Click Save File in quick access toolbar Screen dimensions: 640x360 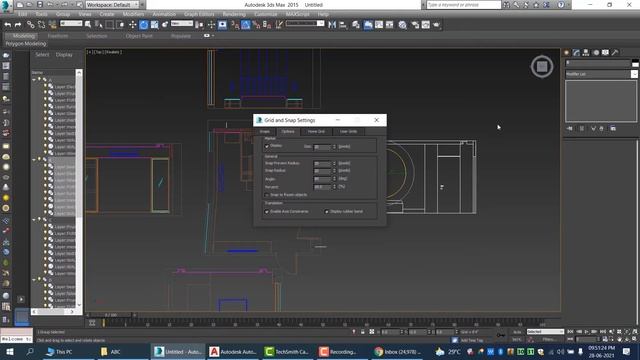(40, 4)
